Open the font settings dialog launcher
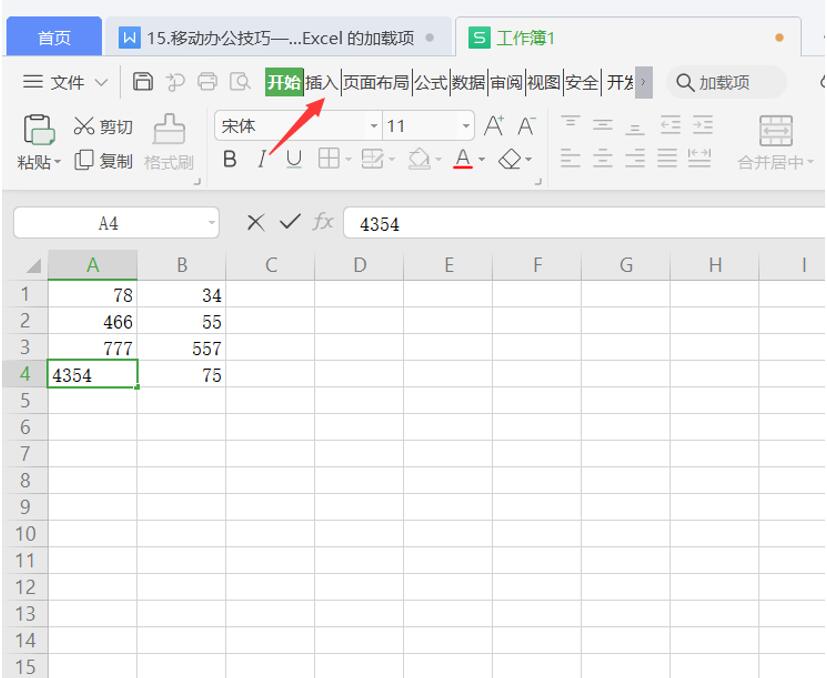This screenshot has height=678, width=827. pos(538,182)
